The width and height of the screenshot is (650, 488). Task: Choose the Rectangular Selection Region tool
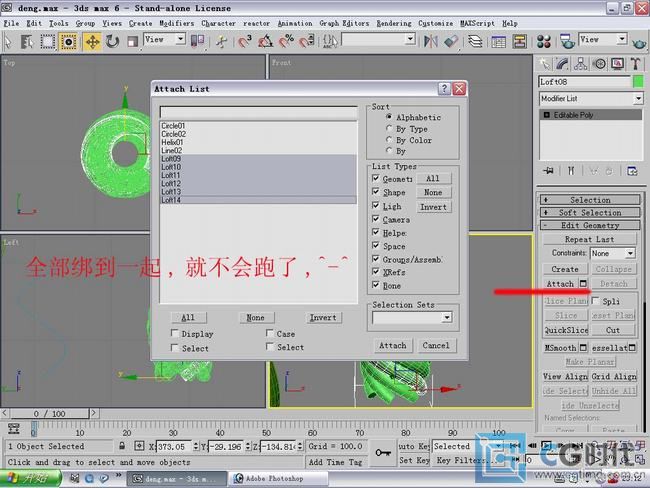[47, 41]
